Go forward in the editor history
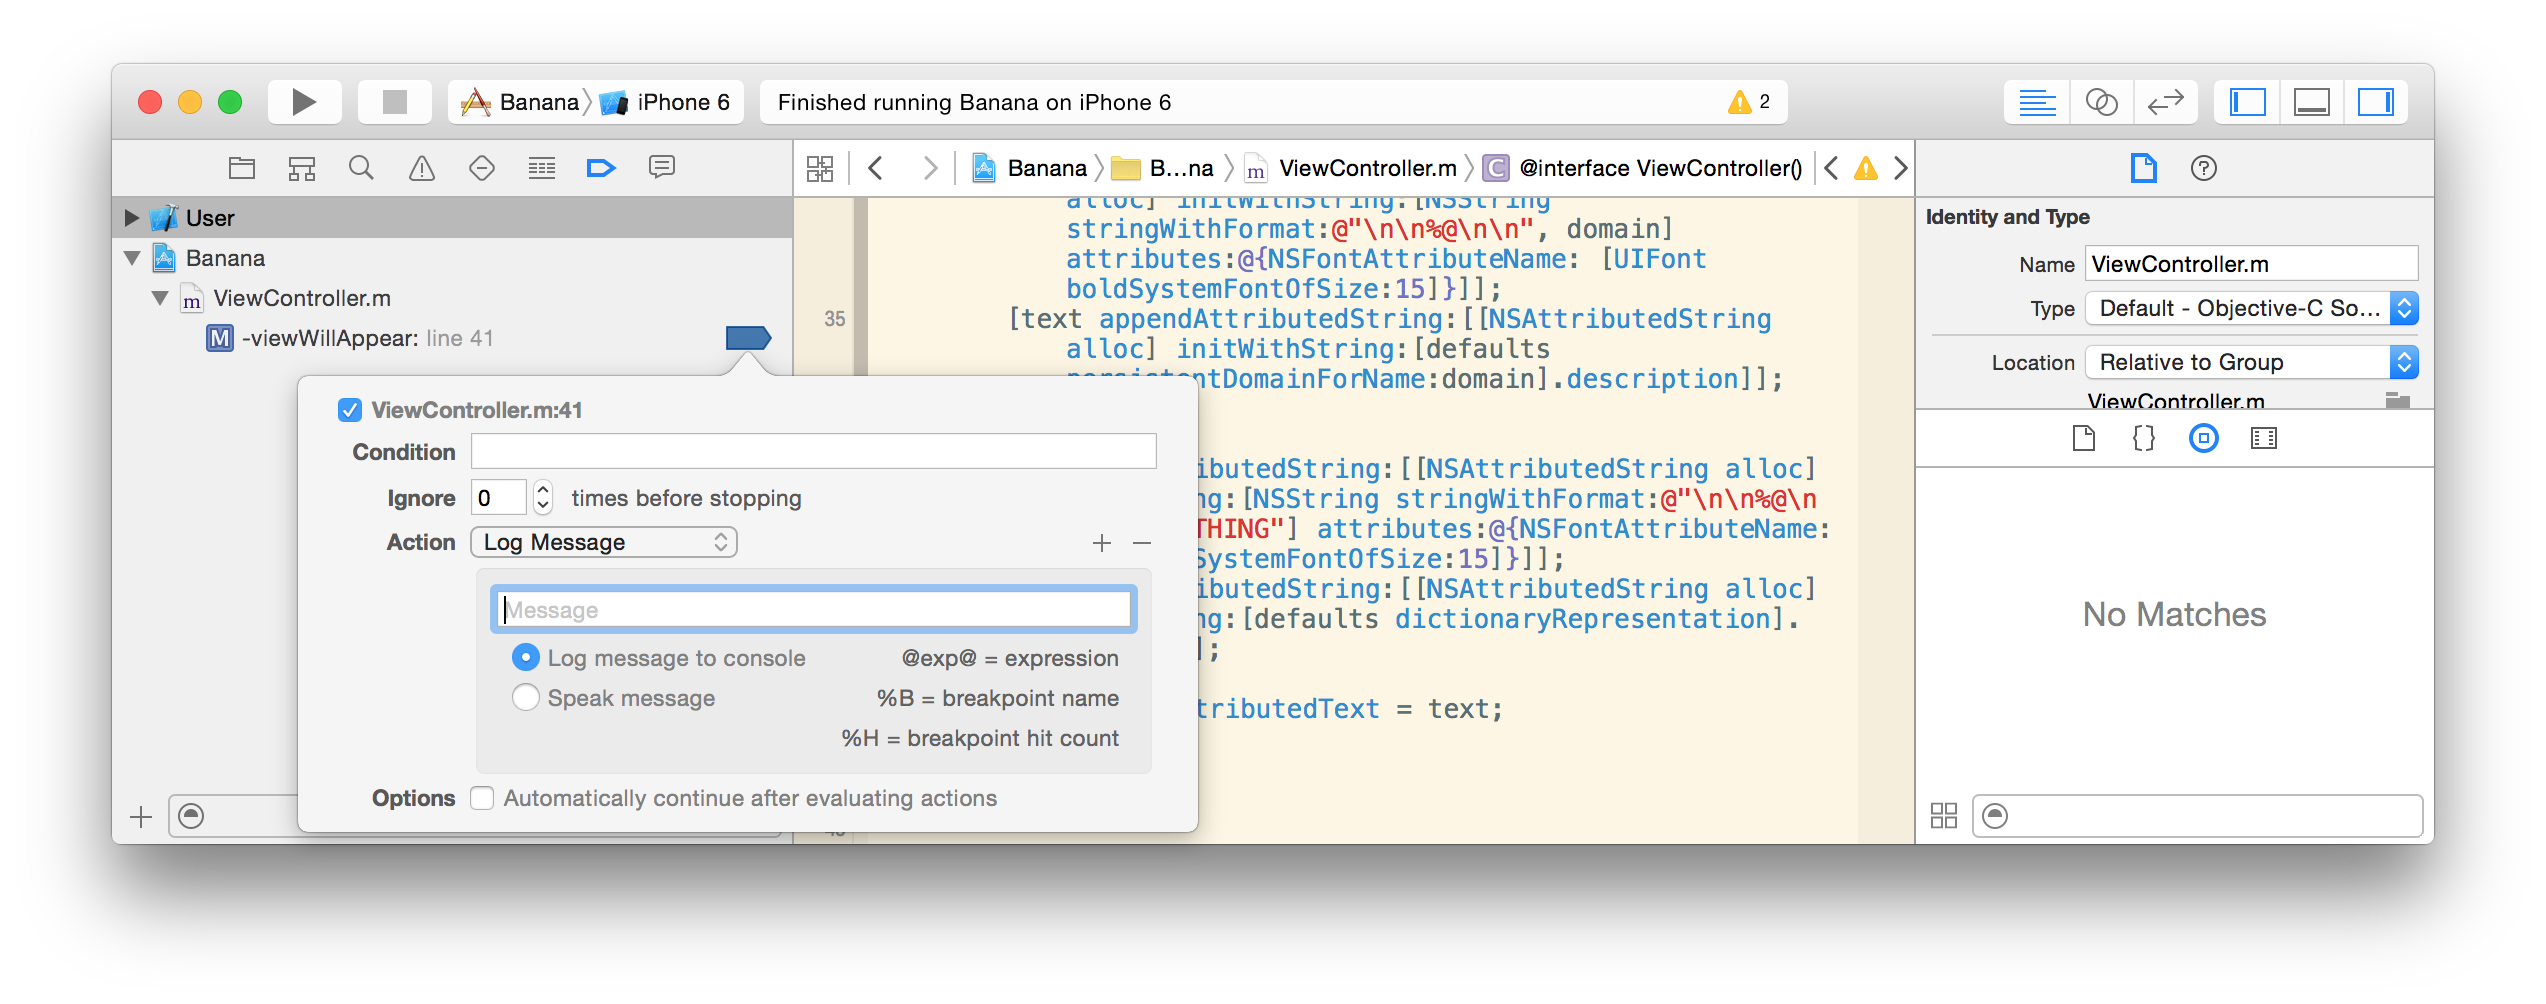Image resolution: width=2546 pixels, height=1004 pixels. click(x=930, y=168)
